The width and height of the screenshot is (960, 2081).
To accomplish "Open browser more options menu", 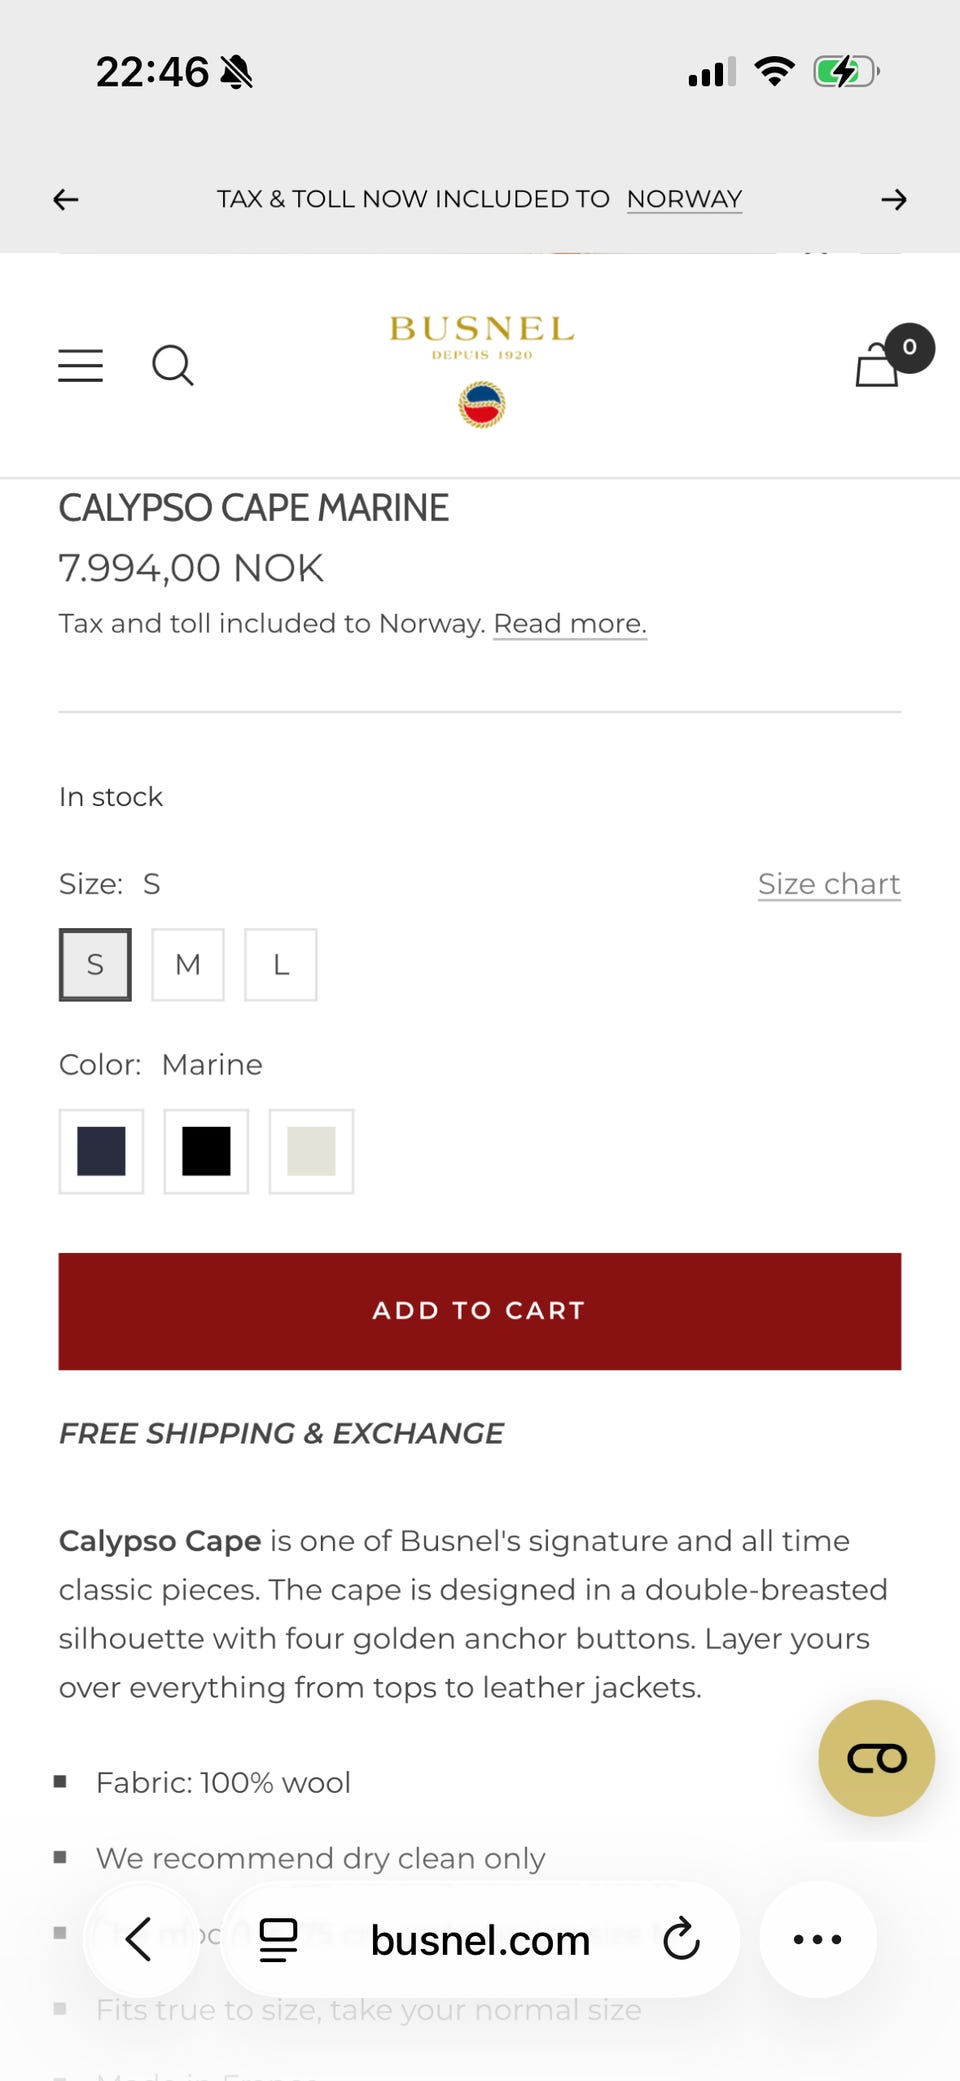I will pos(817,1939).
